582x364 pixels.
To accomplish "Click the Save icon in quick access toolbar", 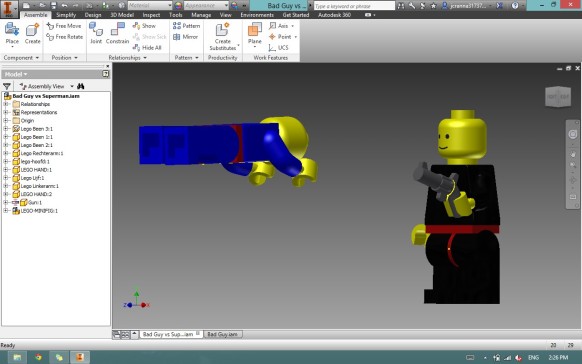I will [53, 6].
